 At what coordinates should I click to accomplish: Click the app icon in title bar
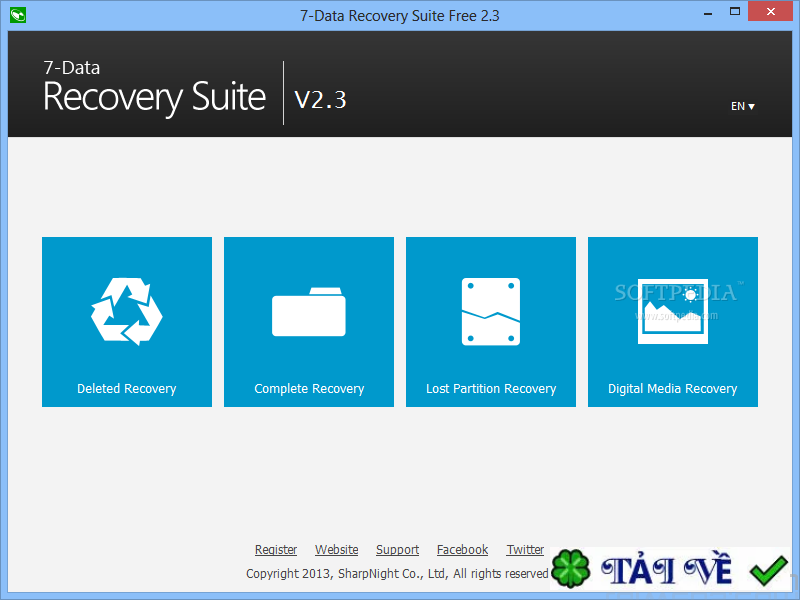click(17, 15)
